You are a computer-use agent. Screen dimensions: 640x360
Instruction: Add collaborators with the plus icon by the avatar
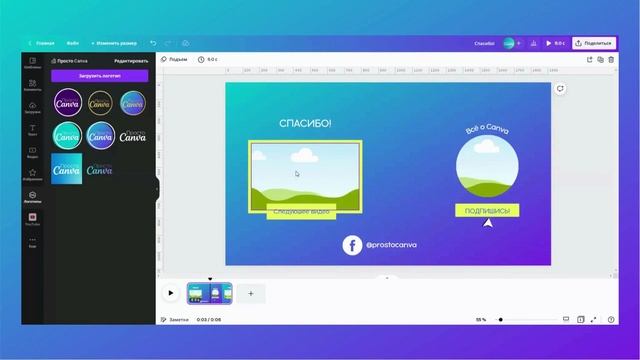tap(519, 43)
